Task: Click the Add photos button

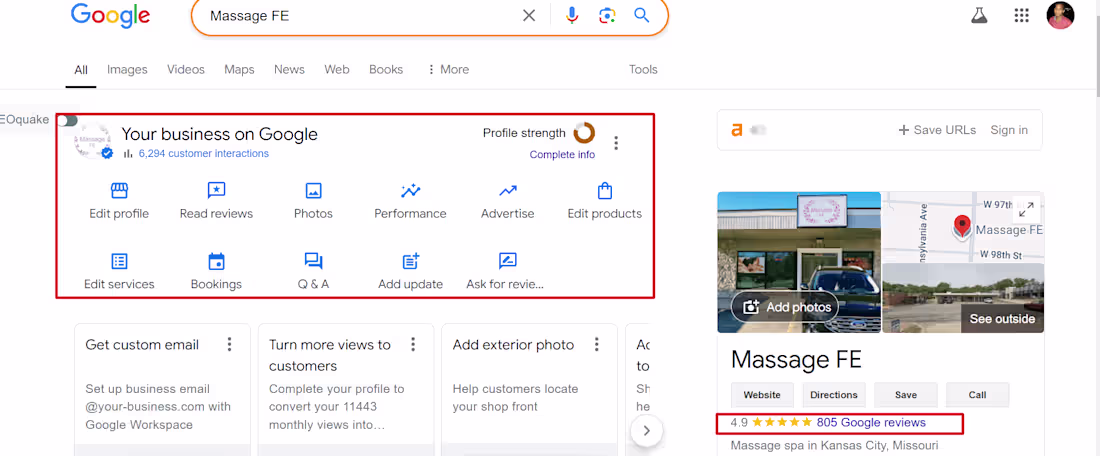Action: [x=784, y=307]
